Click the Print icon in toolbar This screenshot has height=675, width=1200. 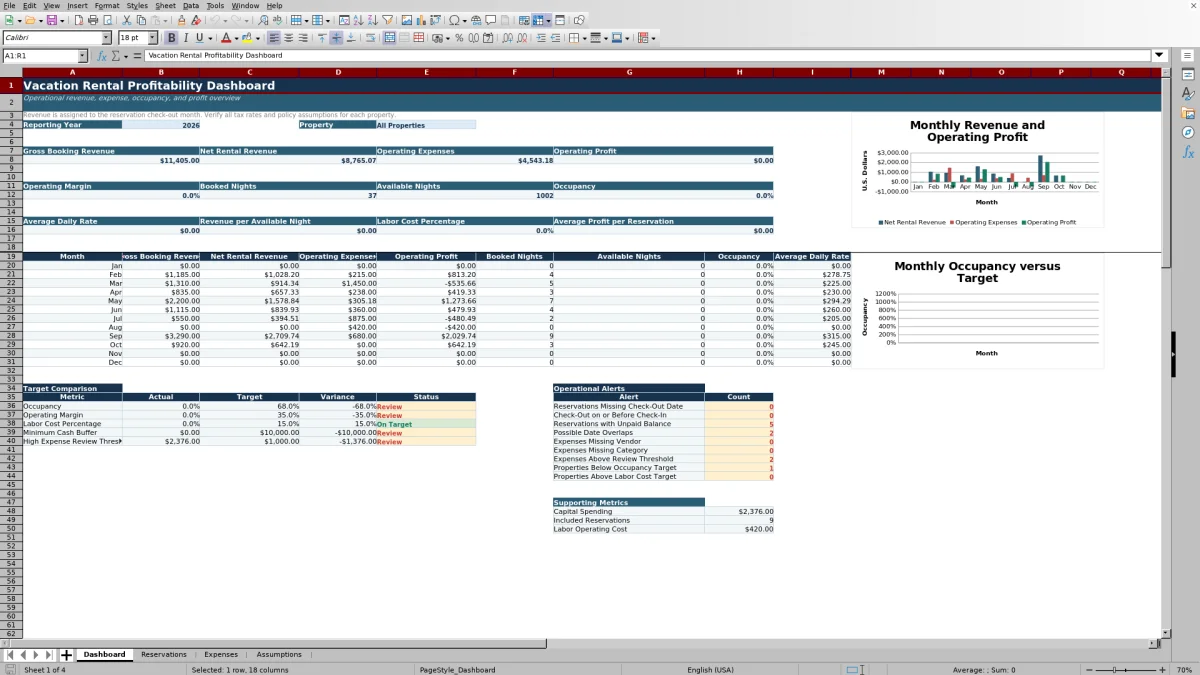[93, 20]
